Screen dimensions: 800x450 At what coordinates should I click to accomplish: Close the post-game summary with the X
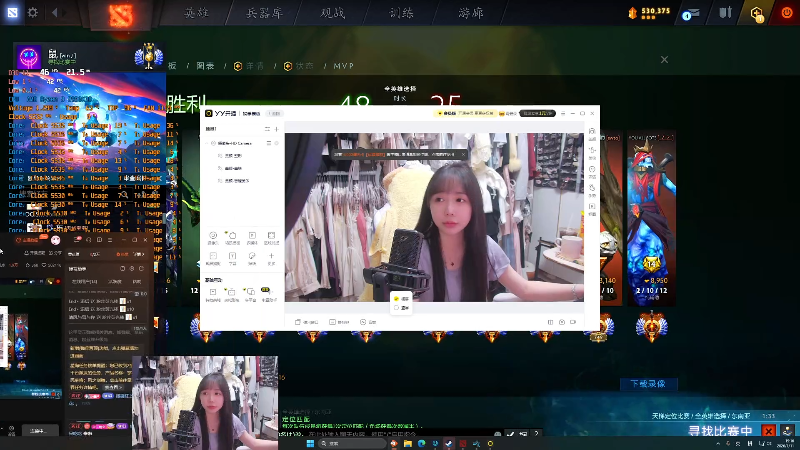click(664, 60)
